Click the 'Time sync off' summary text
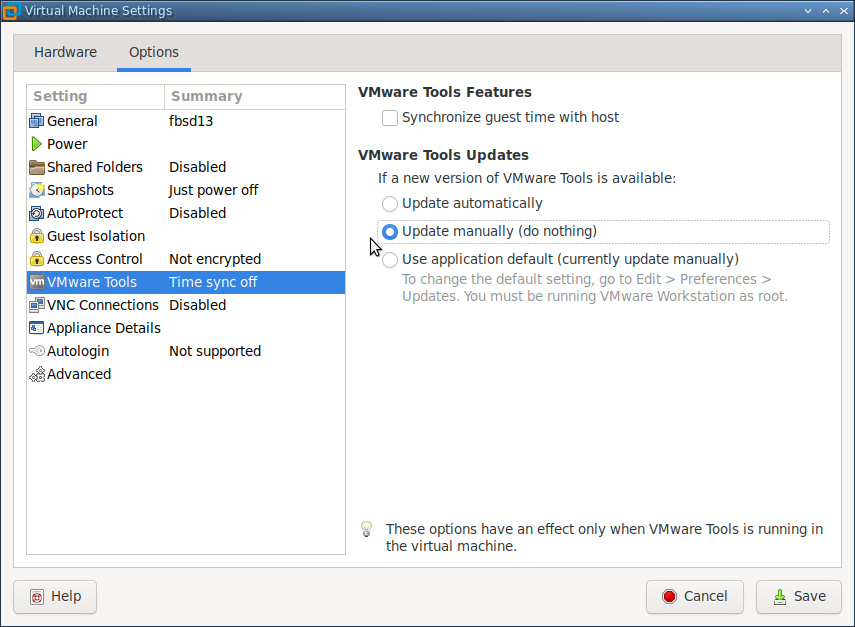The height and width of the screenshot is (627, 855). (213, 282)
